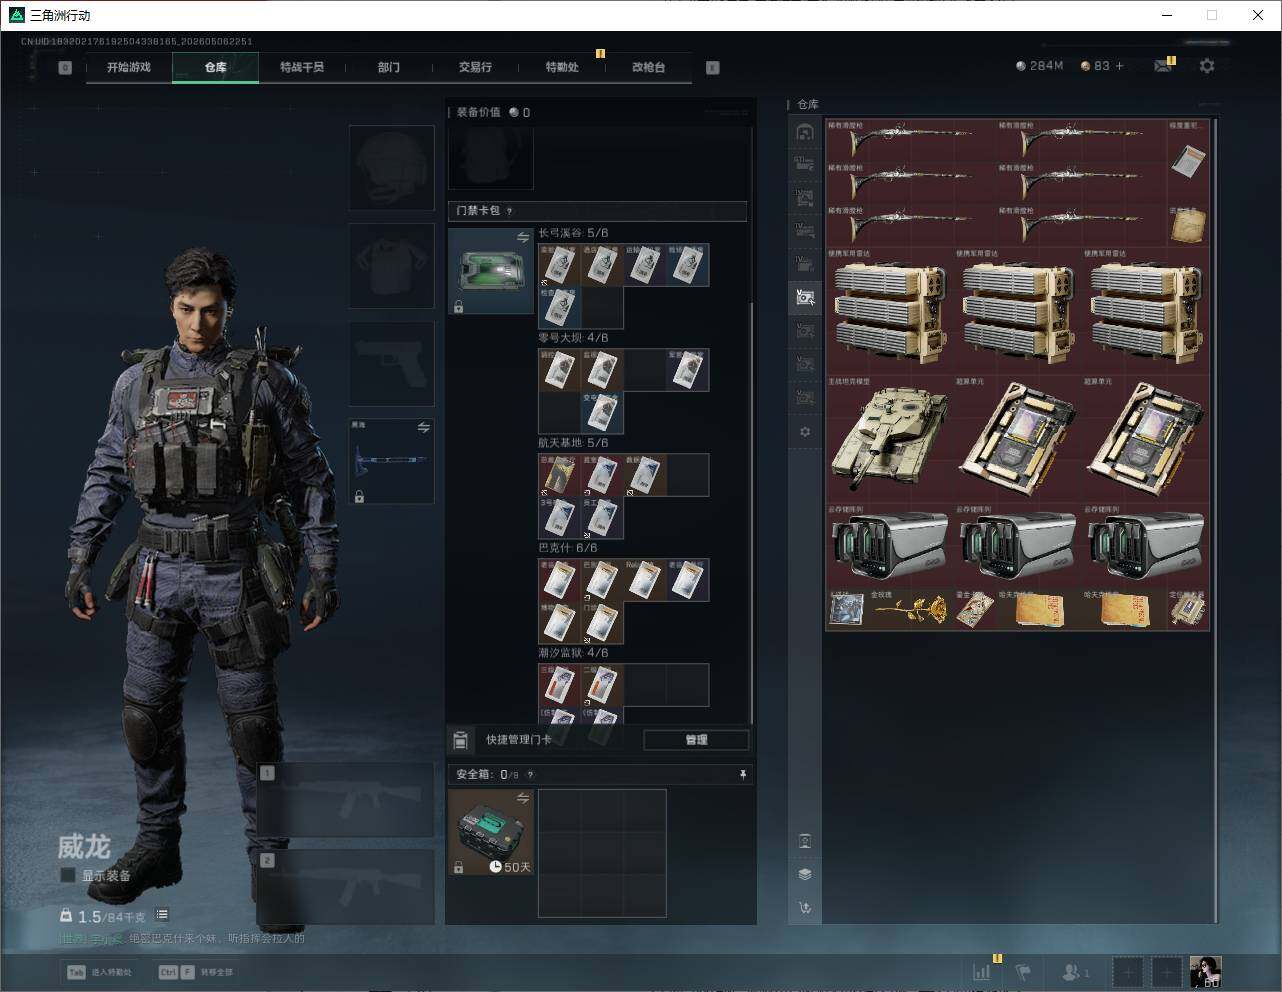Screen dimensions: 1282x992
Task: Select the 仓库 tab
Action: [x=216, y=67]
